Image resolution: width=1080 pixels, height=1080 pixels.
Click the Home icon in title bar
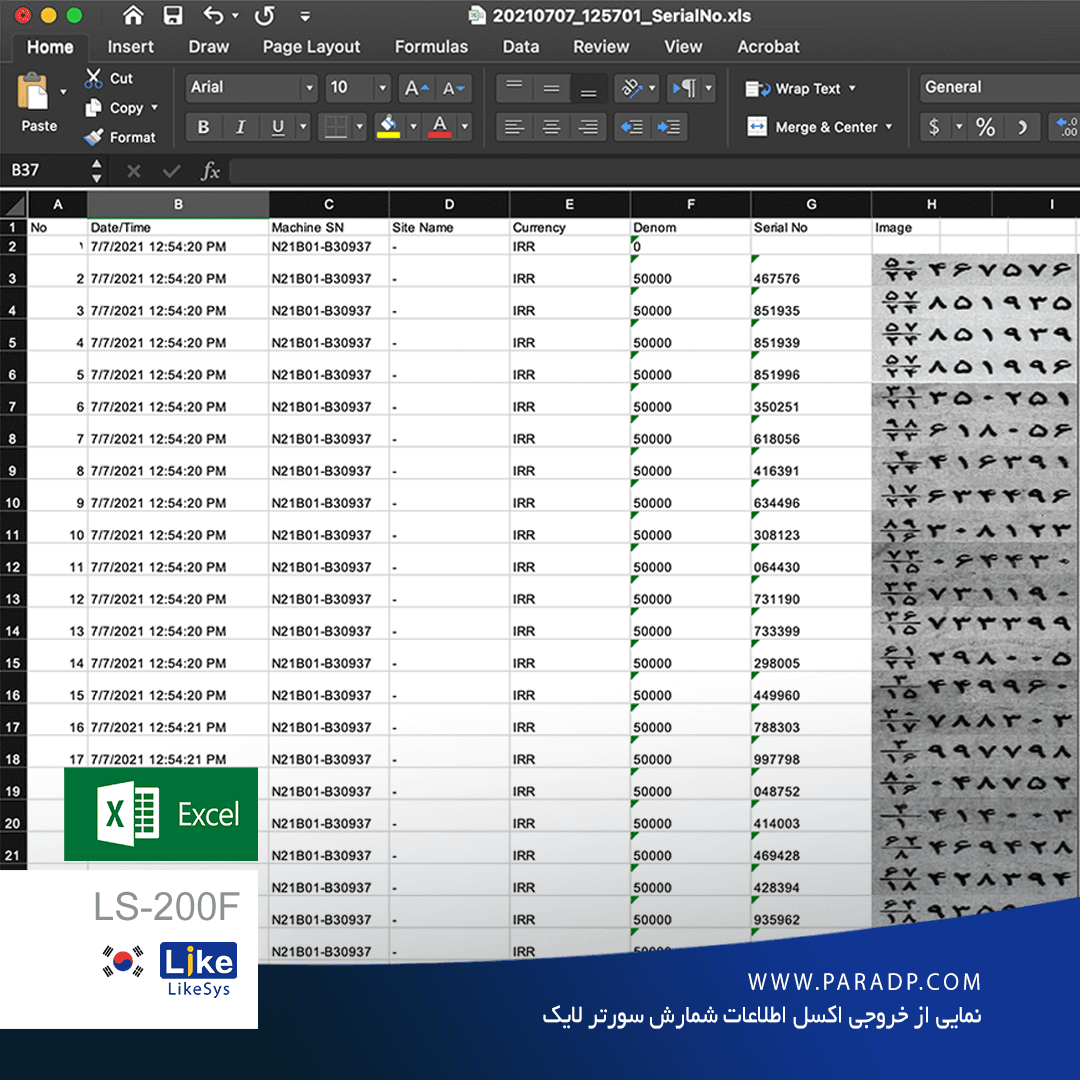point(133,15)
